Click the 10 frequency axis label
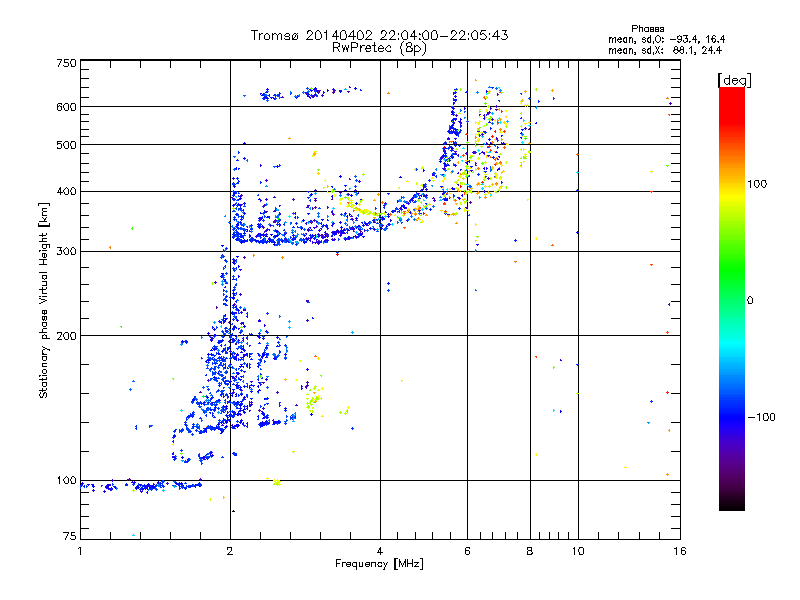Image resolution: width=800 pixels, height=600 pixels. (x=578, y=551)
